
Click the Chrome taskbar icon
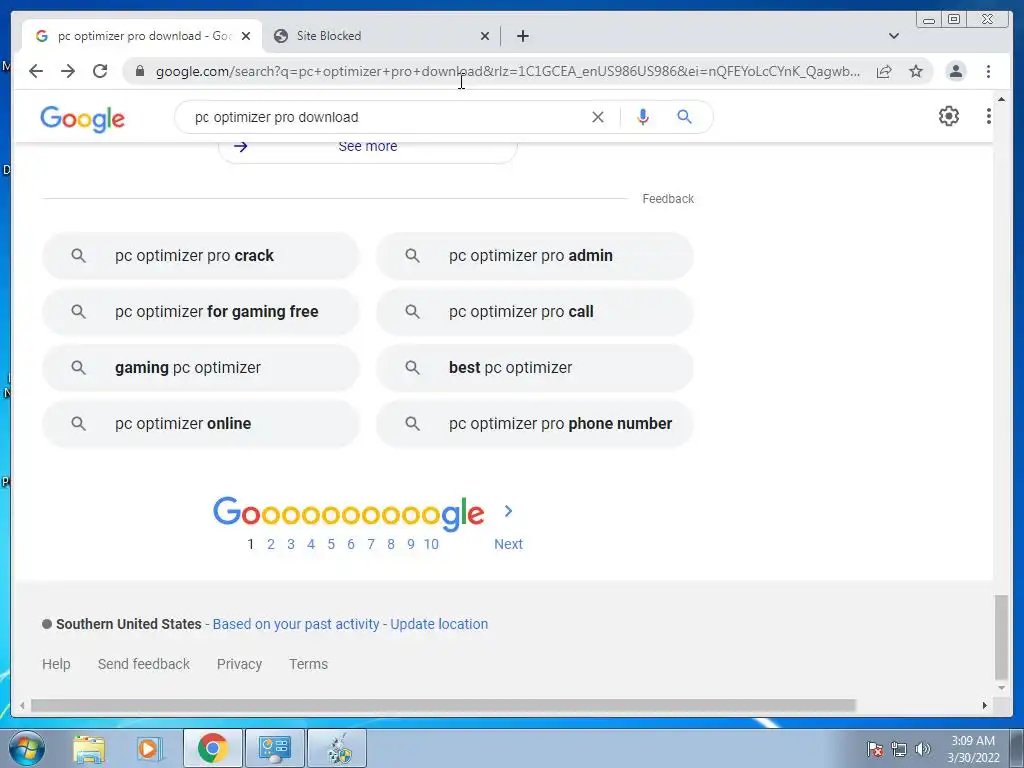(212, 748)
